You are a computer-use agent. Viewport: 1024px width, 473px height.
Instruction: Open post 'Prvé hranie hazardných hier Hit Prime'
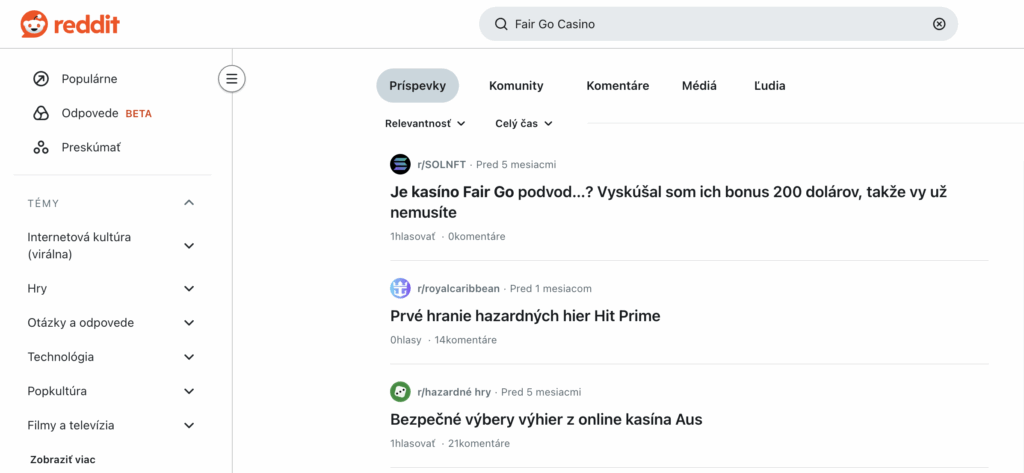tap(525, 316)
